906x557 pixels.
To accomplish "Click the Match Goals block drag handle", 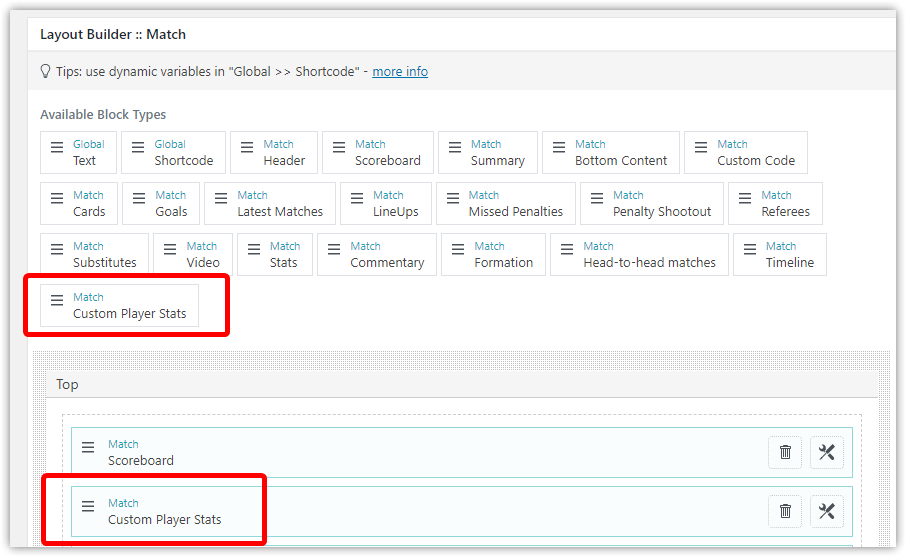I will (x=139, y=198).
